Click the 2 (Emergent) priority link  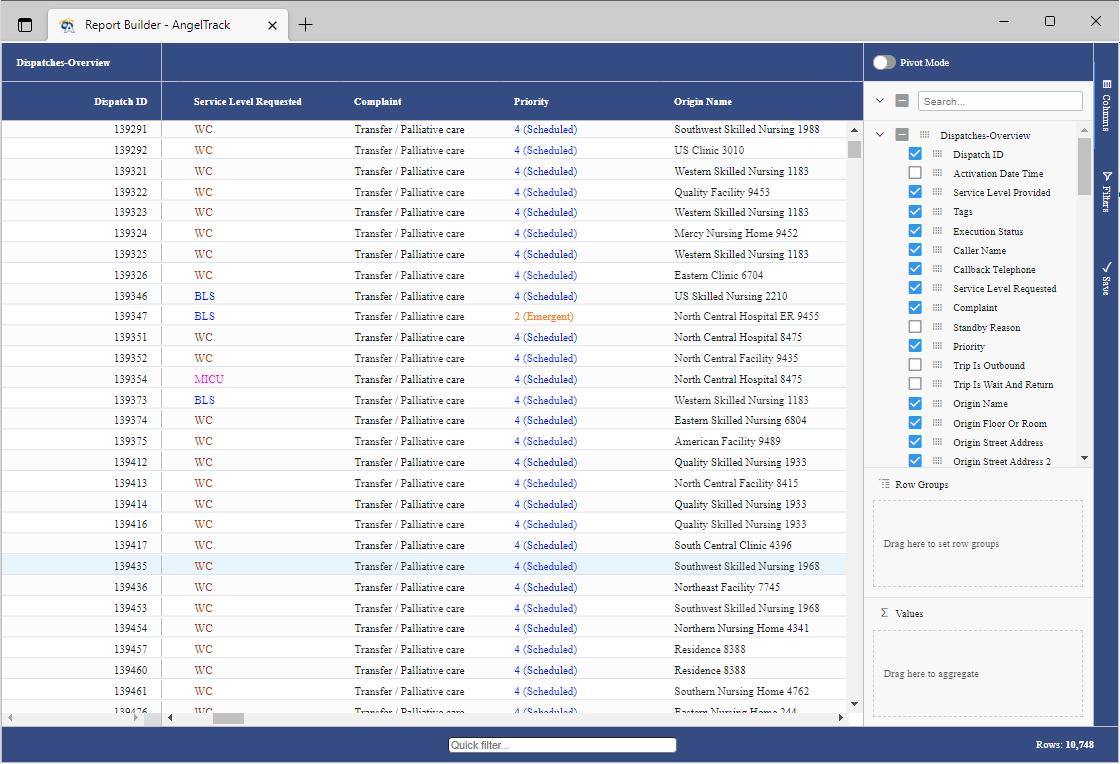click(545, 316)
